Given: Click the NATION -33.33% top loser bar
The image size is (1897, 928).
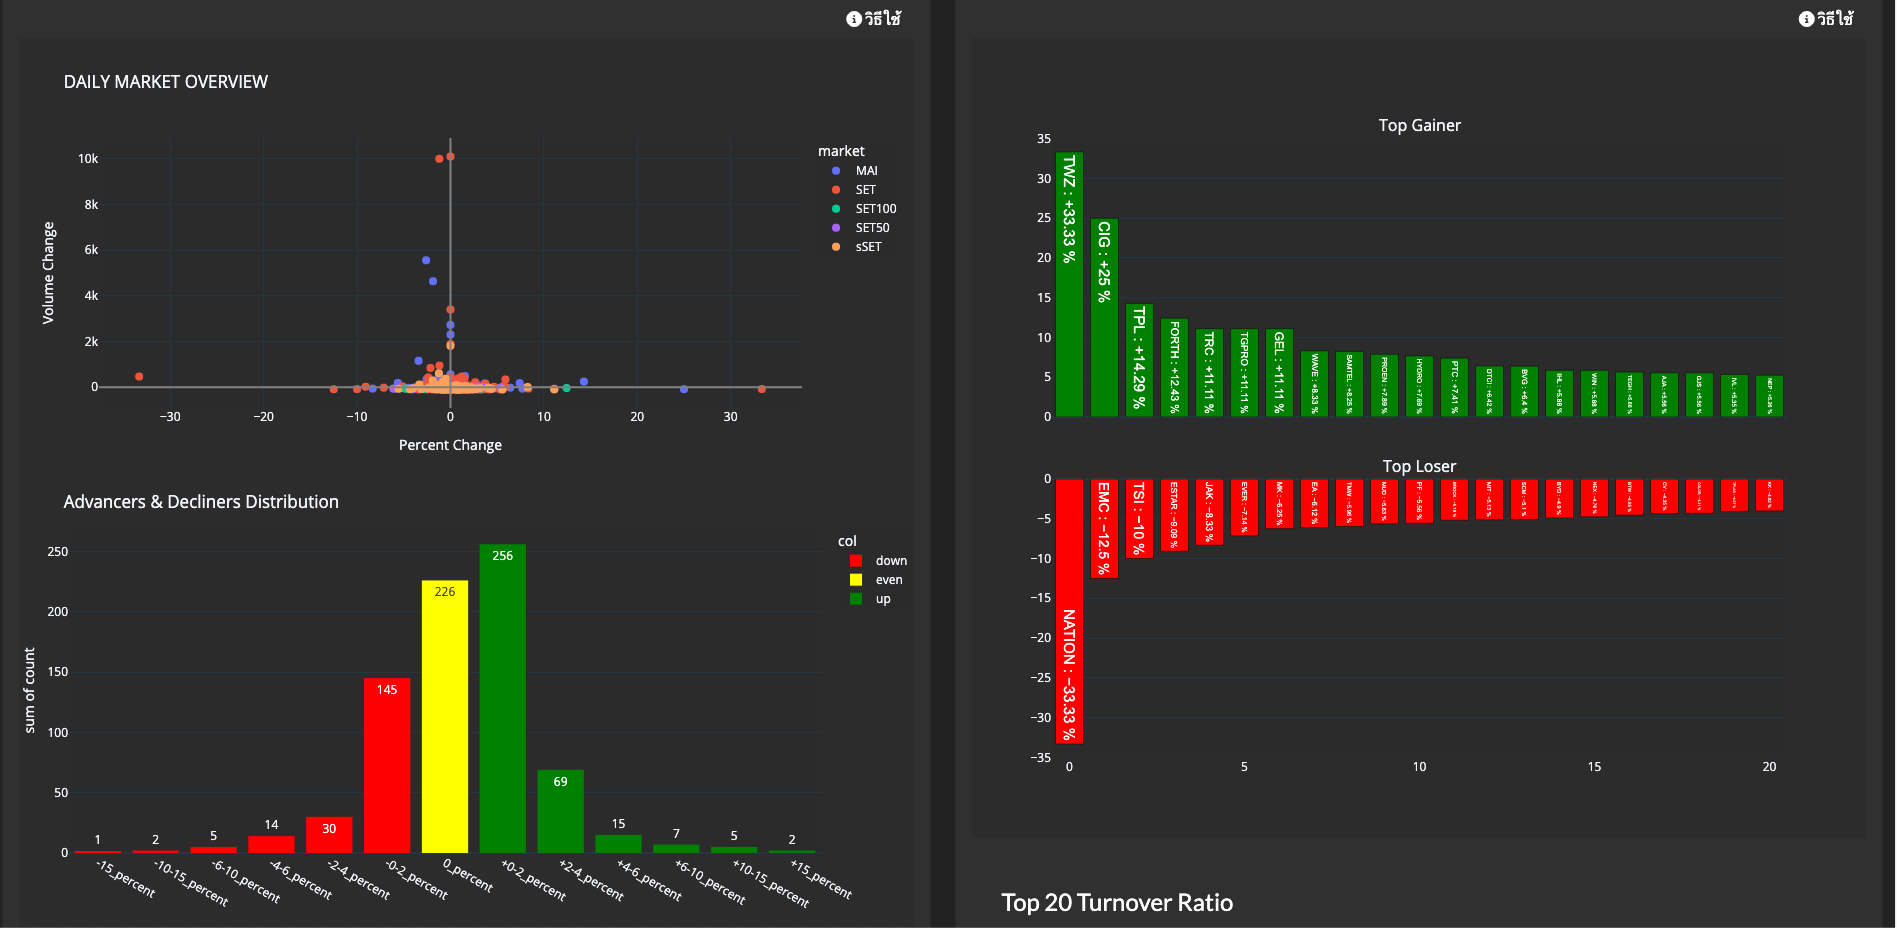Looking at the screenshot, I should pos(1069,610).
